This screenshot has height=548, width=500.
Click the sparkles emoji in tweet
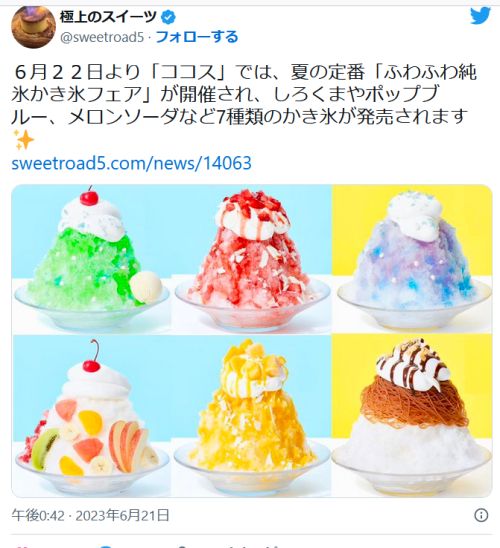point(23,139)
